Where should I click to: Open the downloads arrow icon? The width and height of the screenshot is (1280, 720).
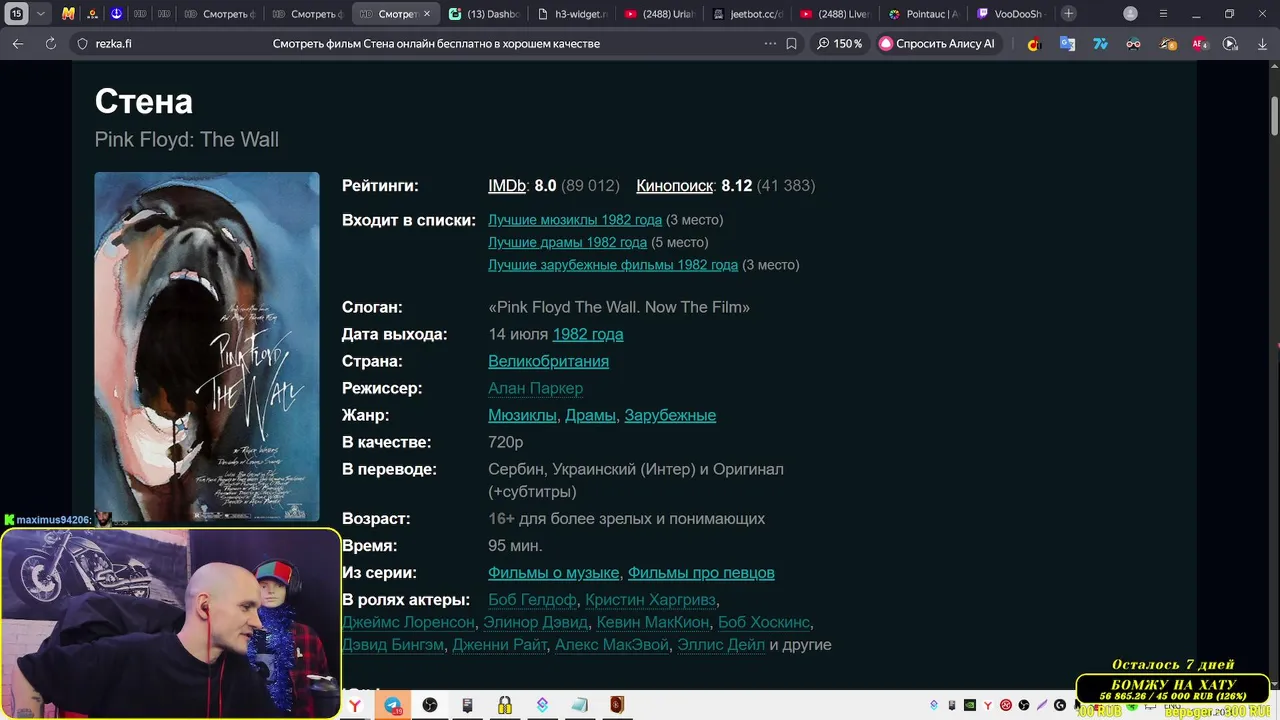[1263, 44]
